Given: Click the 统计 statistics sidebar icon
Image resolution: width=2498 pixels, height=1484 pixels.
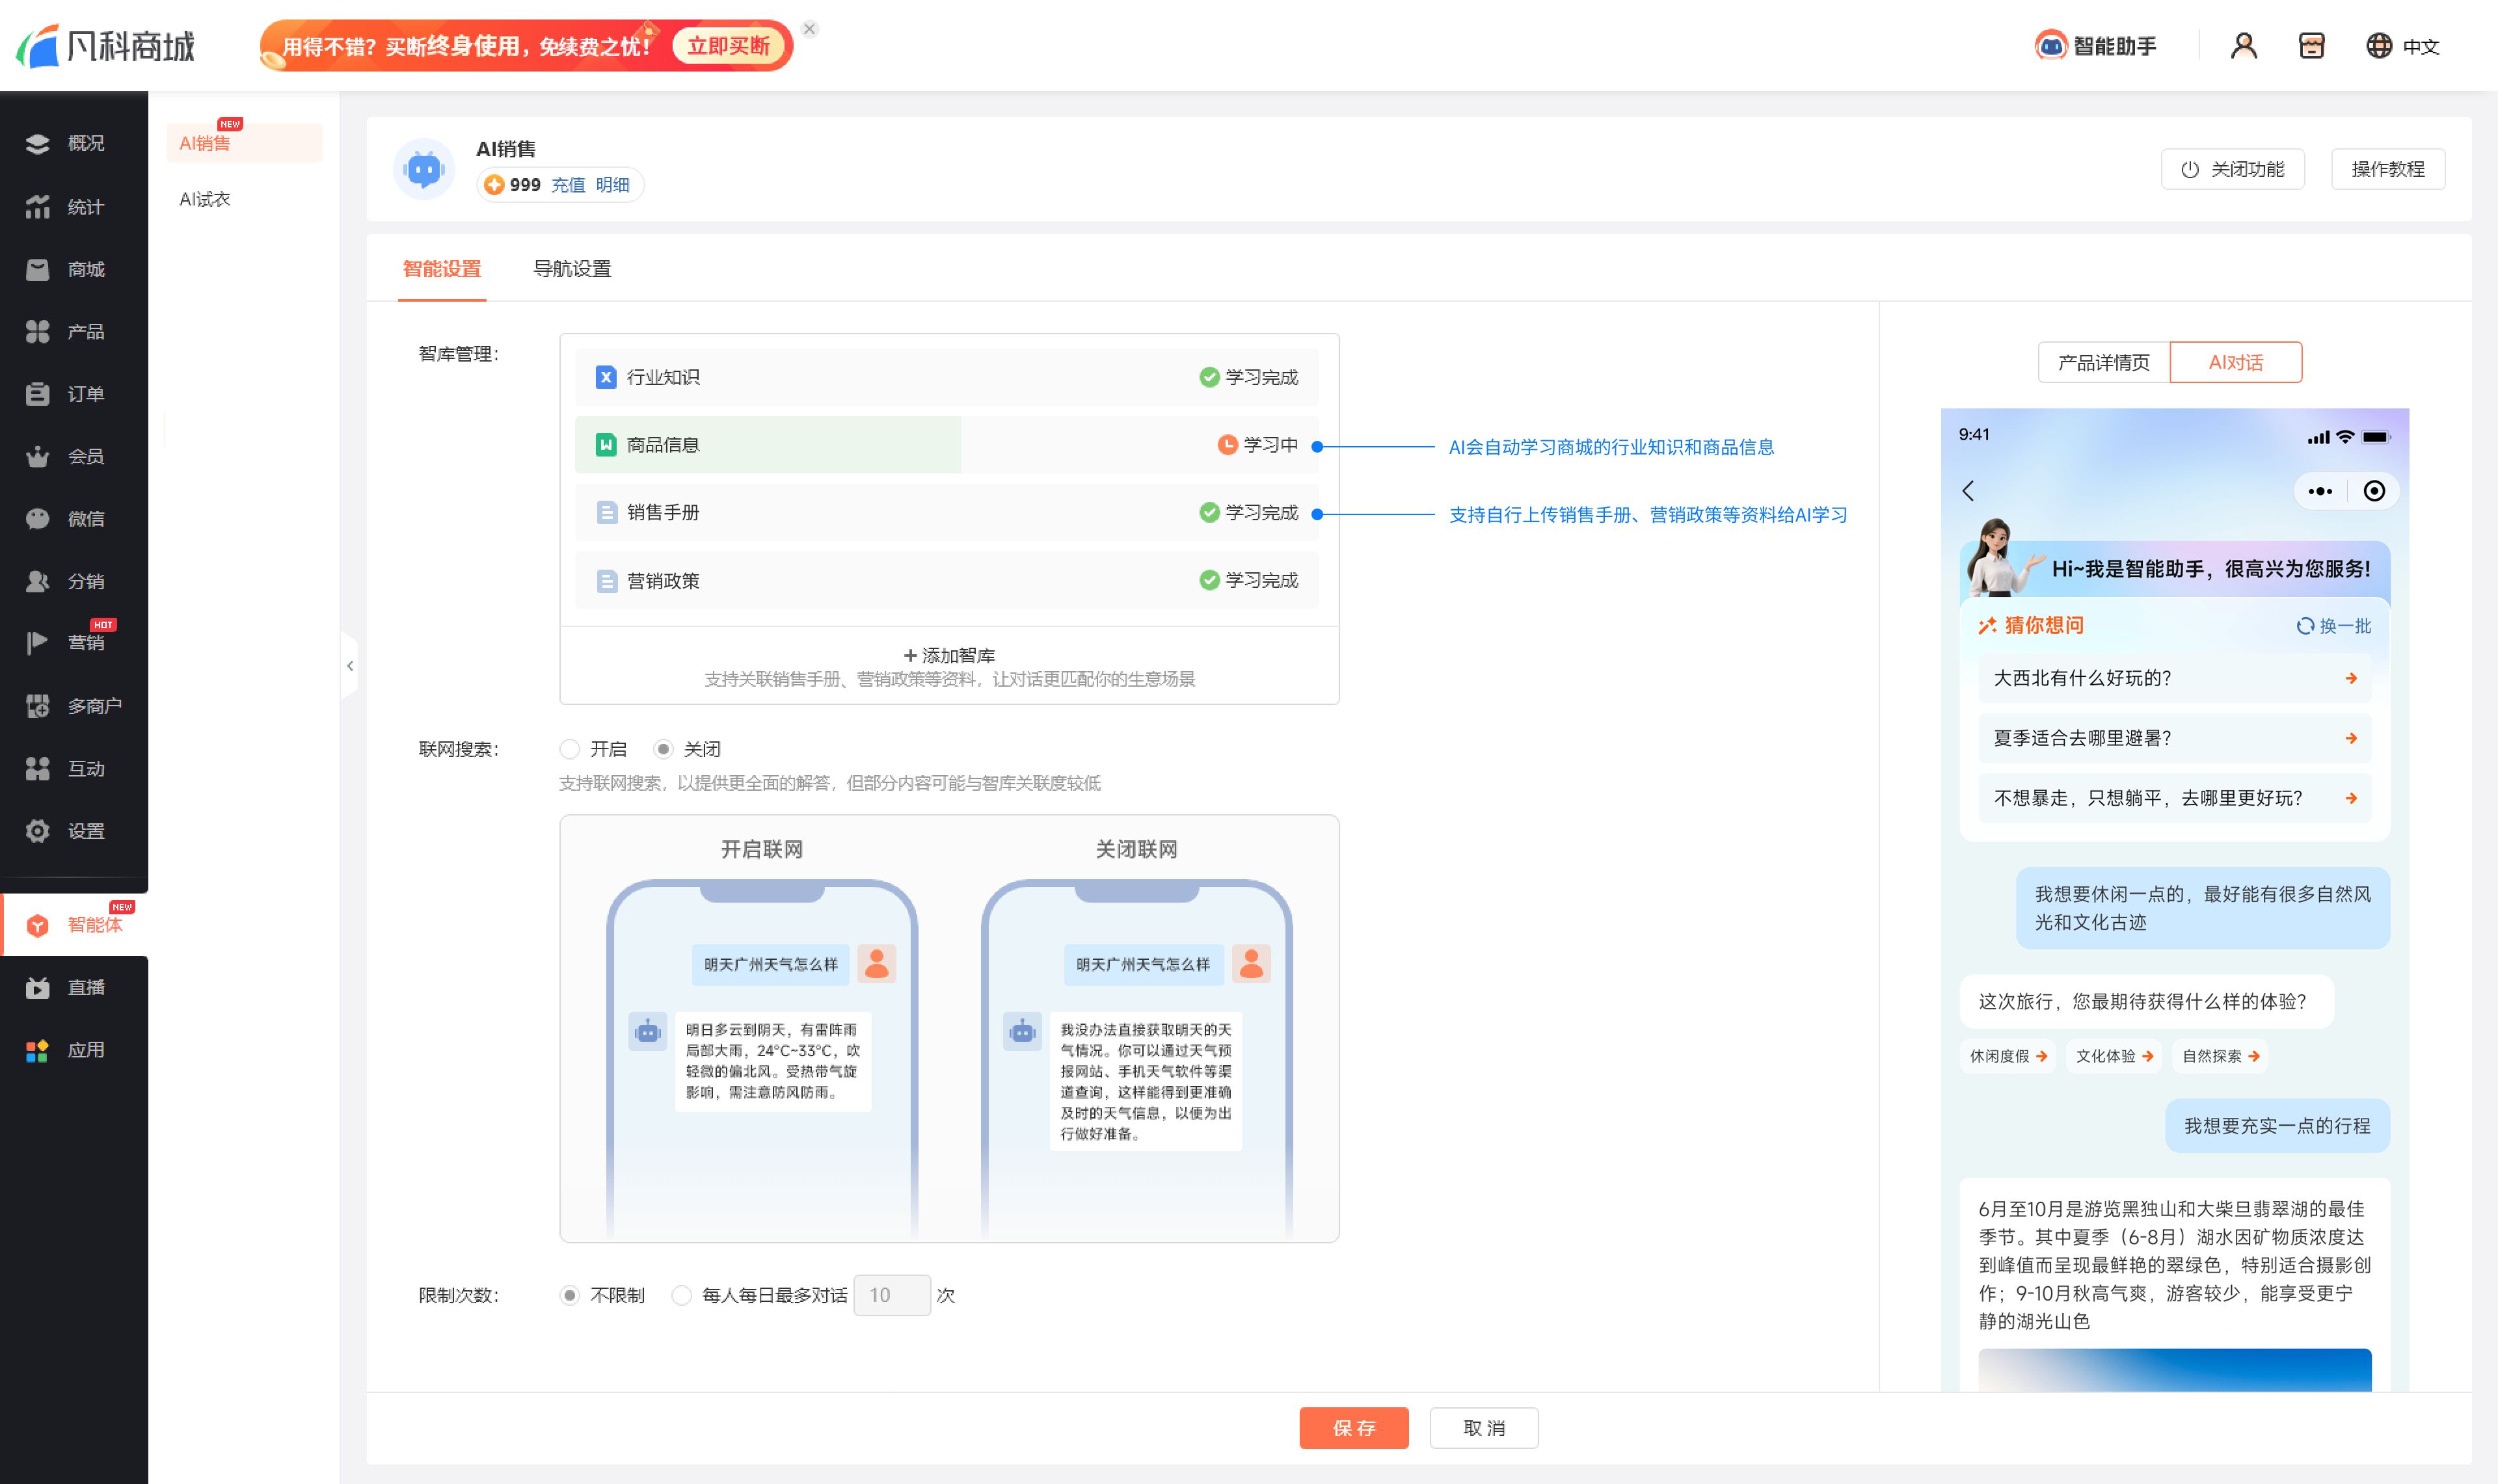Looking at the screenshot, I should [x=38, y=207].
